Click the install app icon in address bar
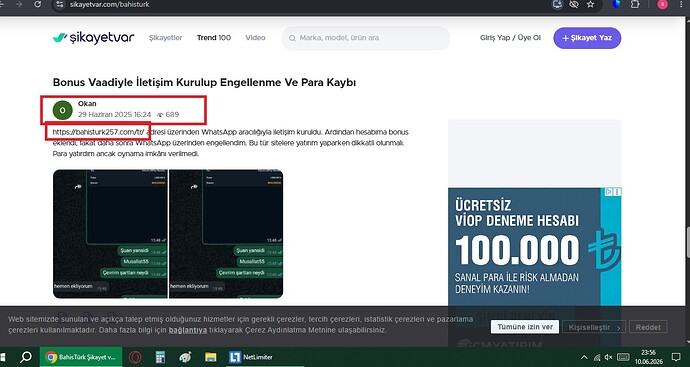The height and width of the screenshot is (367, 690). click(558, 4)
